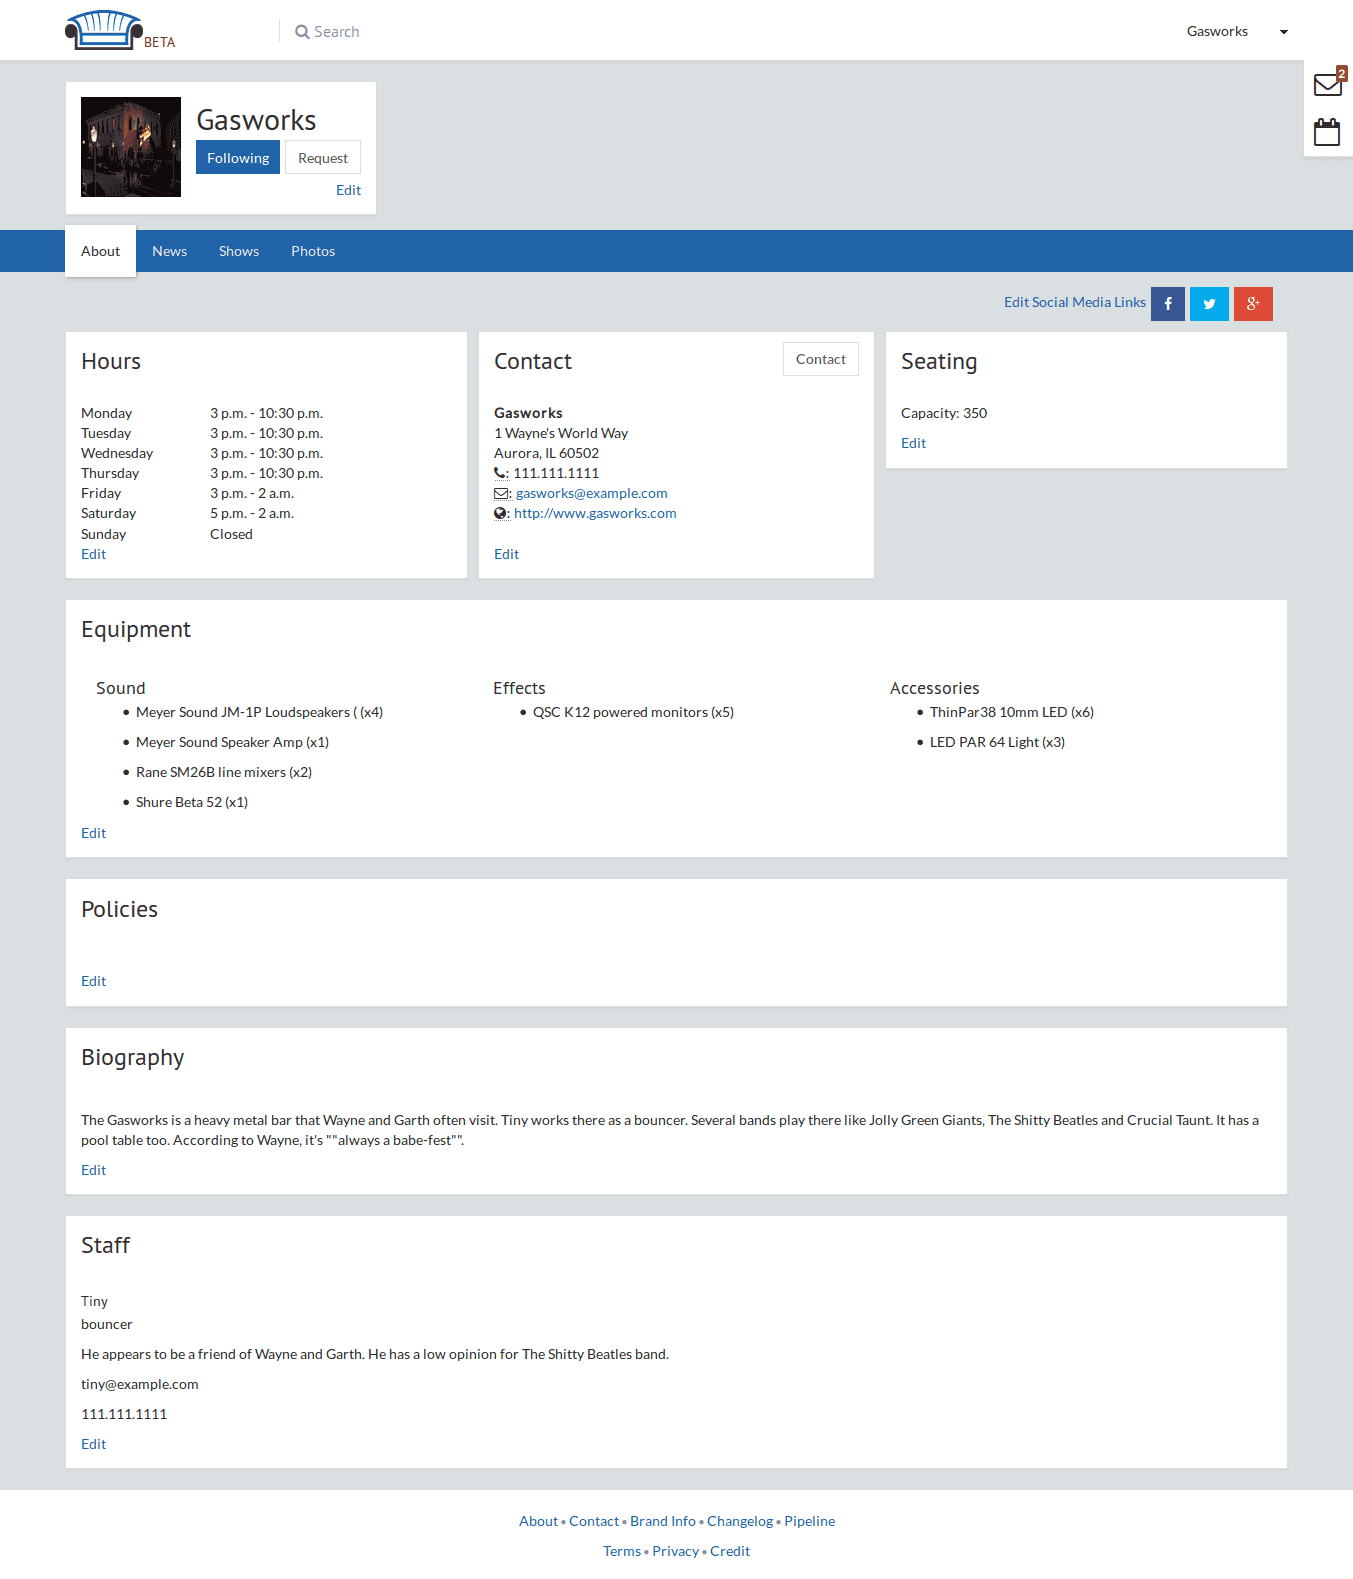This screenshot has width=1353, height=1579.
Task: Click Edit Social Media Links
Action: pos(1075,302)
